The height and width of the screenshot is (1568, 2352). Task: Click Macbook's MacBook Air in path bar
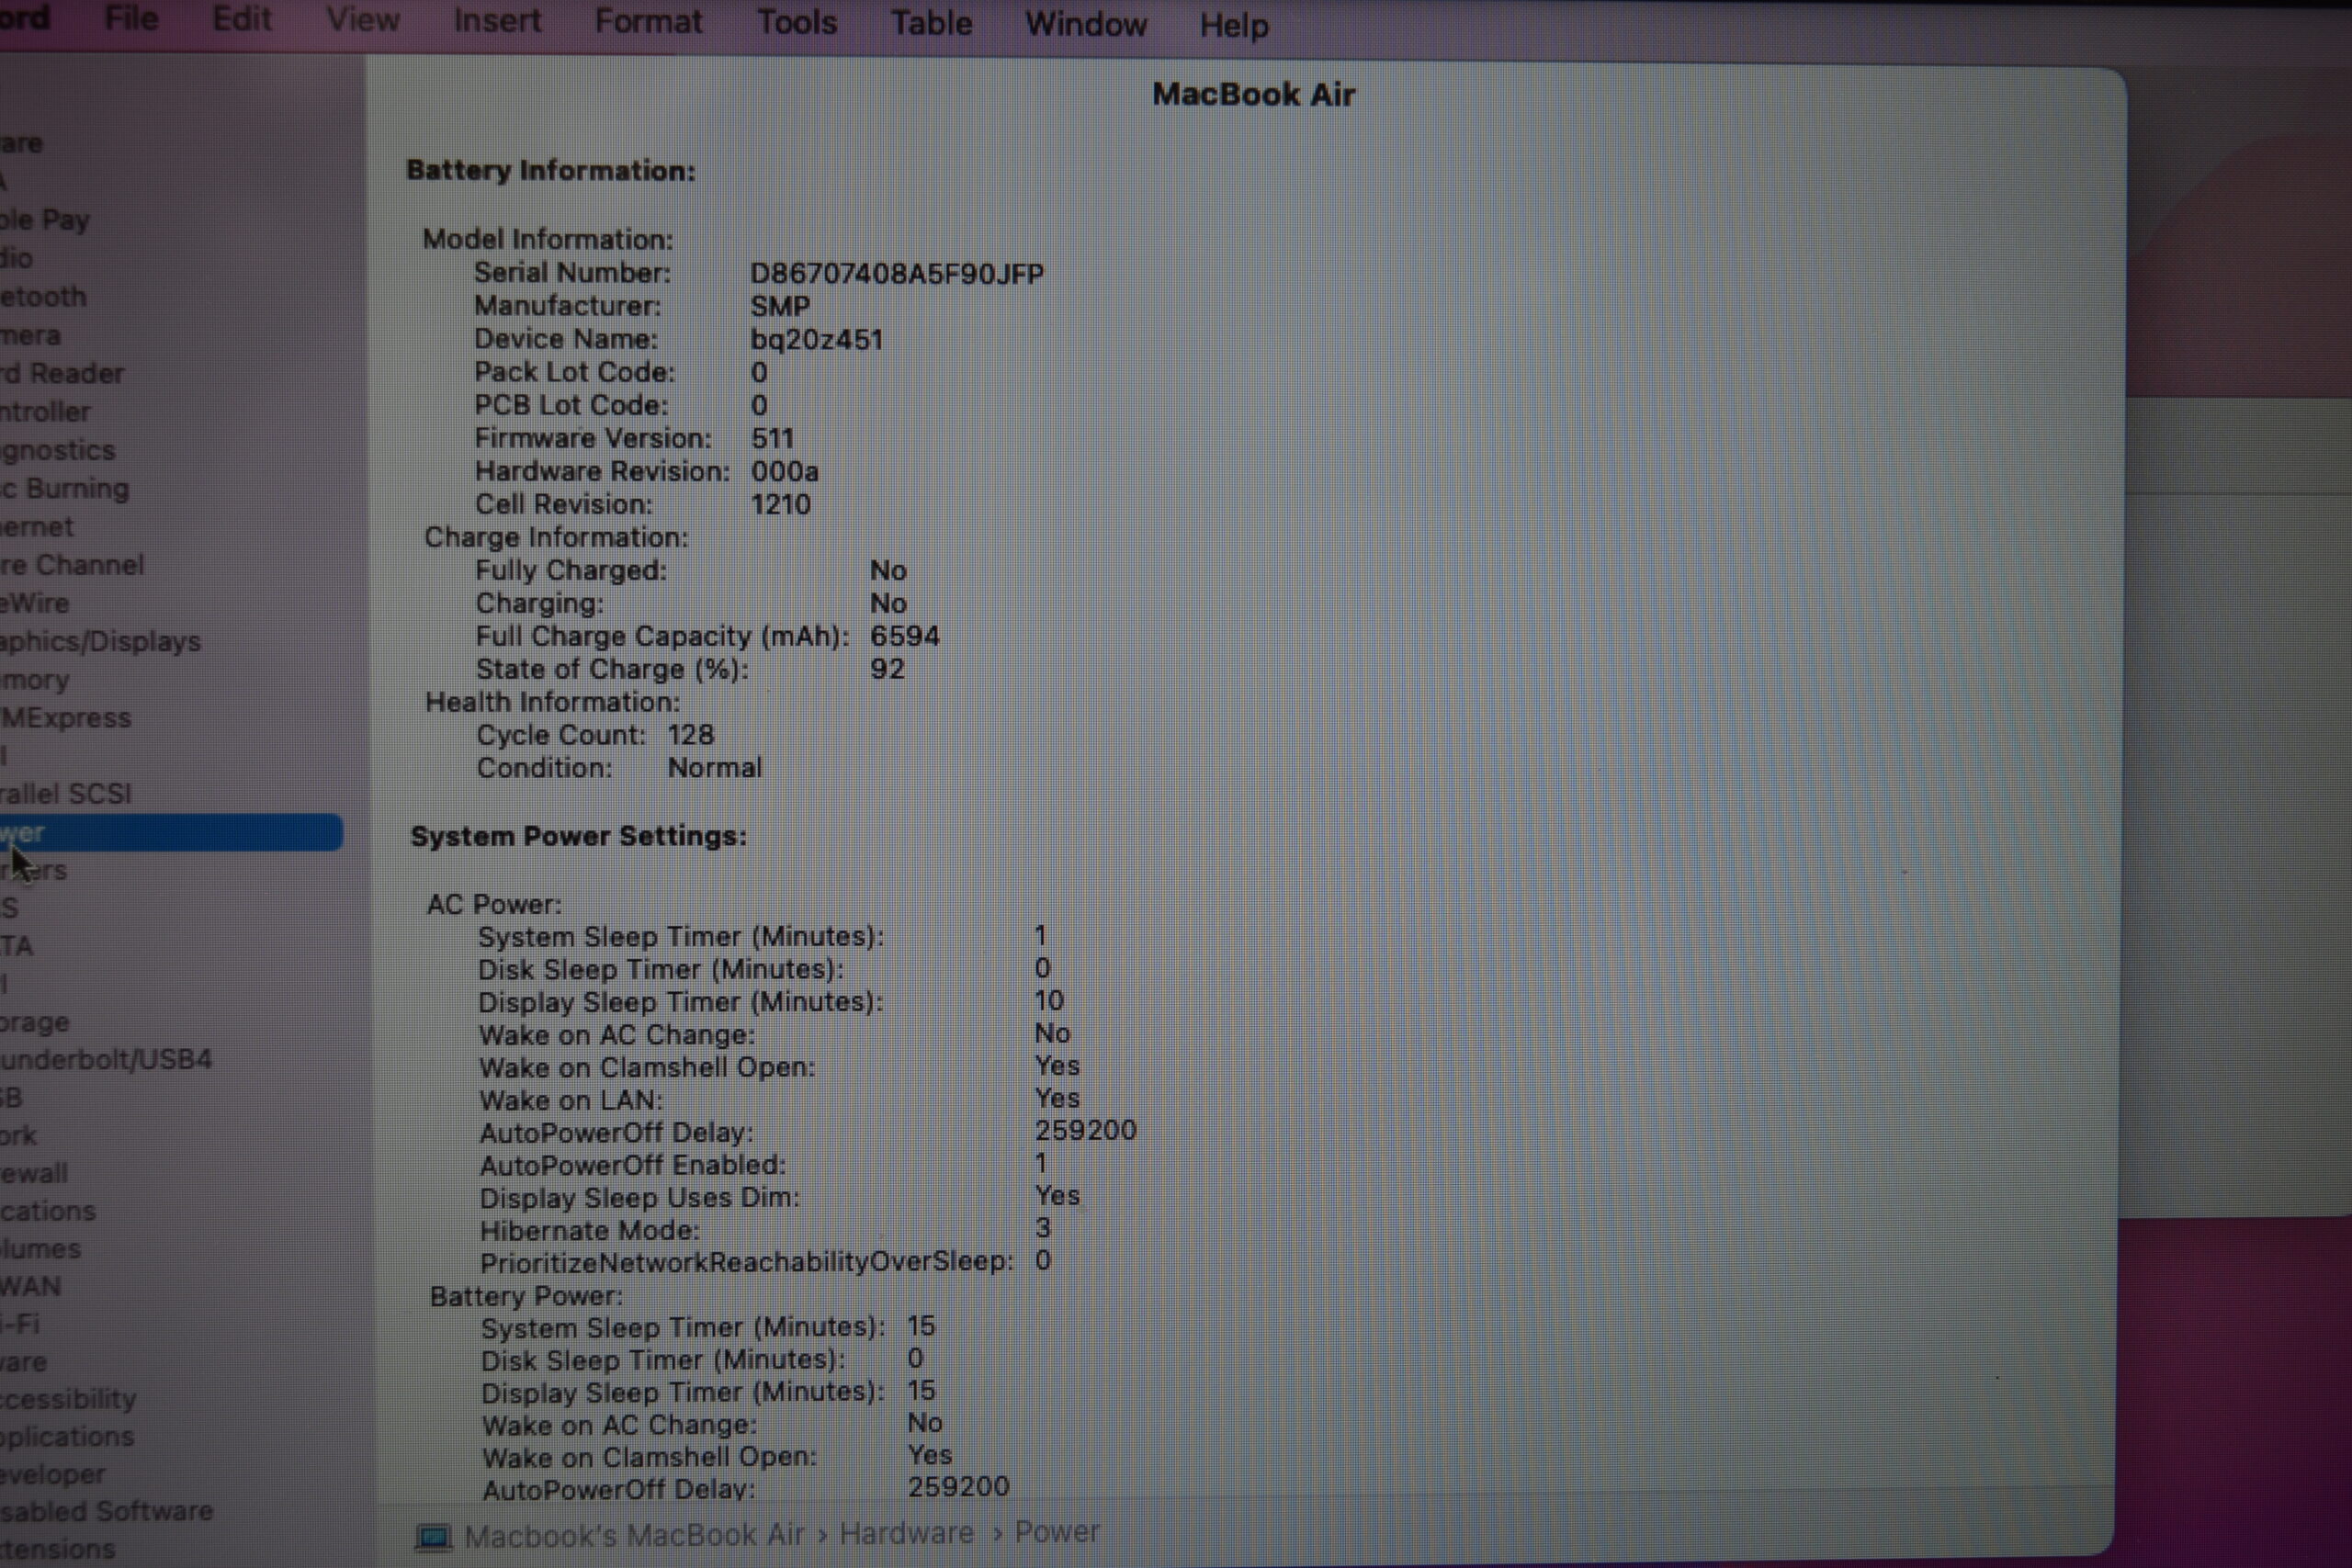(x=634, y=1535)
